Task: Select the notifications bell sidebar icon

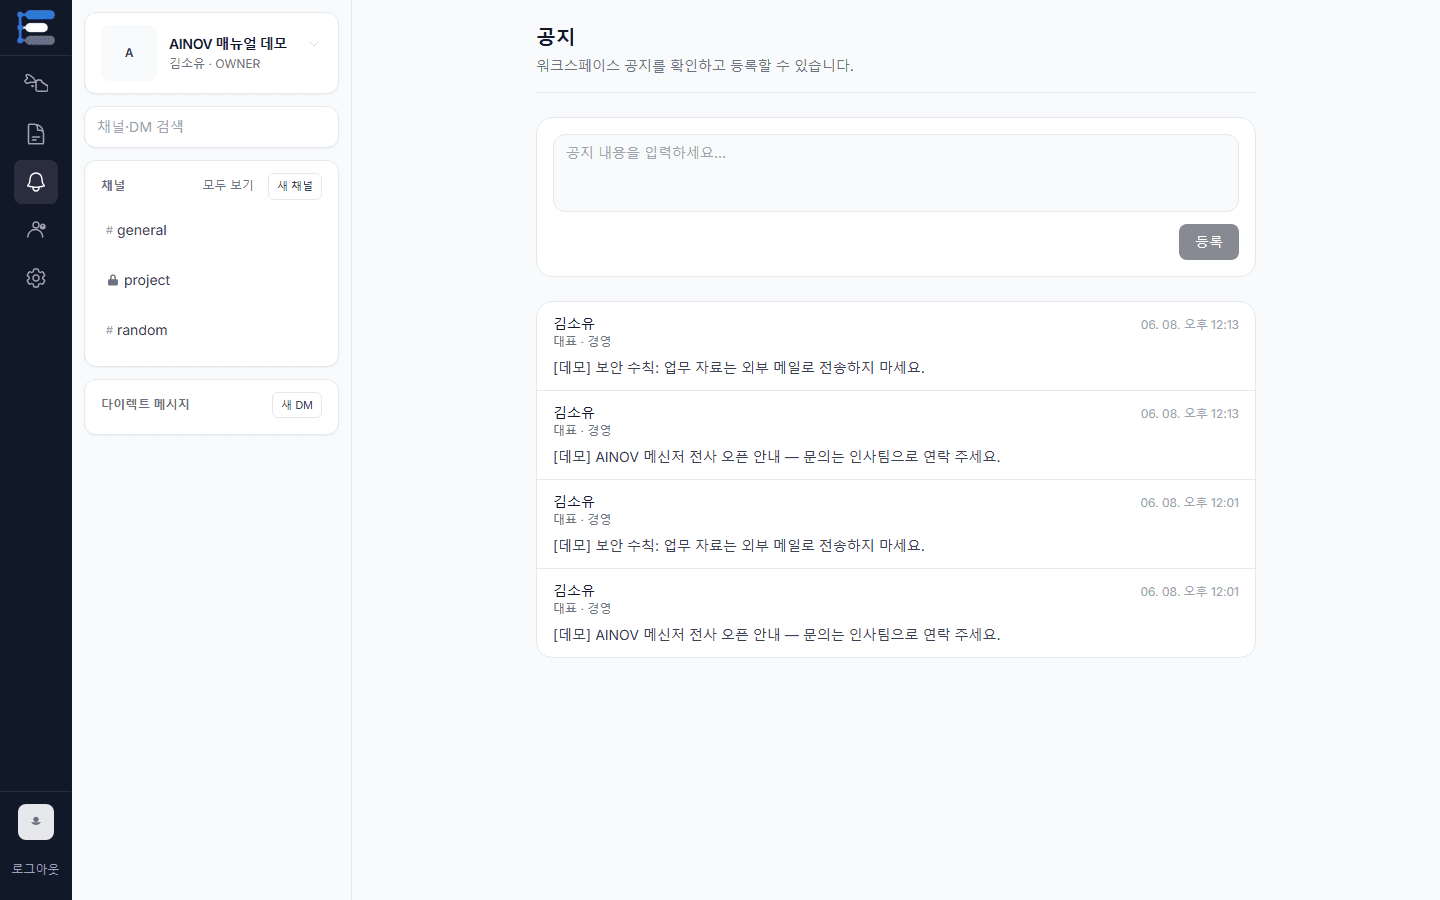Action: (36, 182)
